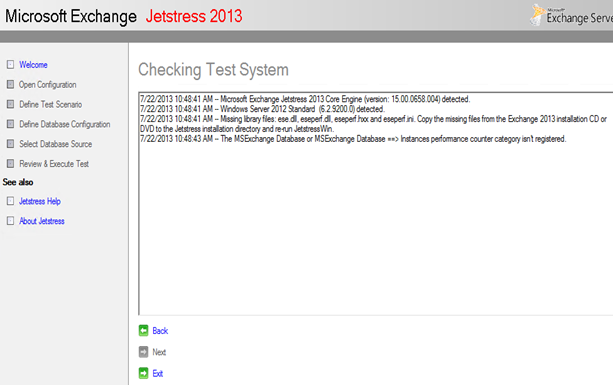Click the green Exit arrow icon
The width and height of the screenshot is (613, 385).
point(143,373)
